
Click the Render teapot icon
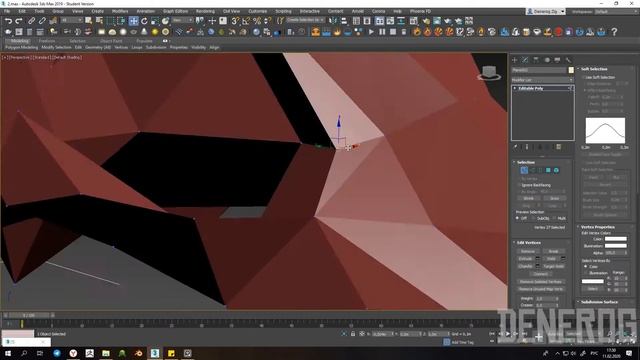pos(447,21)
